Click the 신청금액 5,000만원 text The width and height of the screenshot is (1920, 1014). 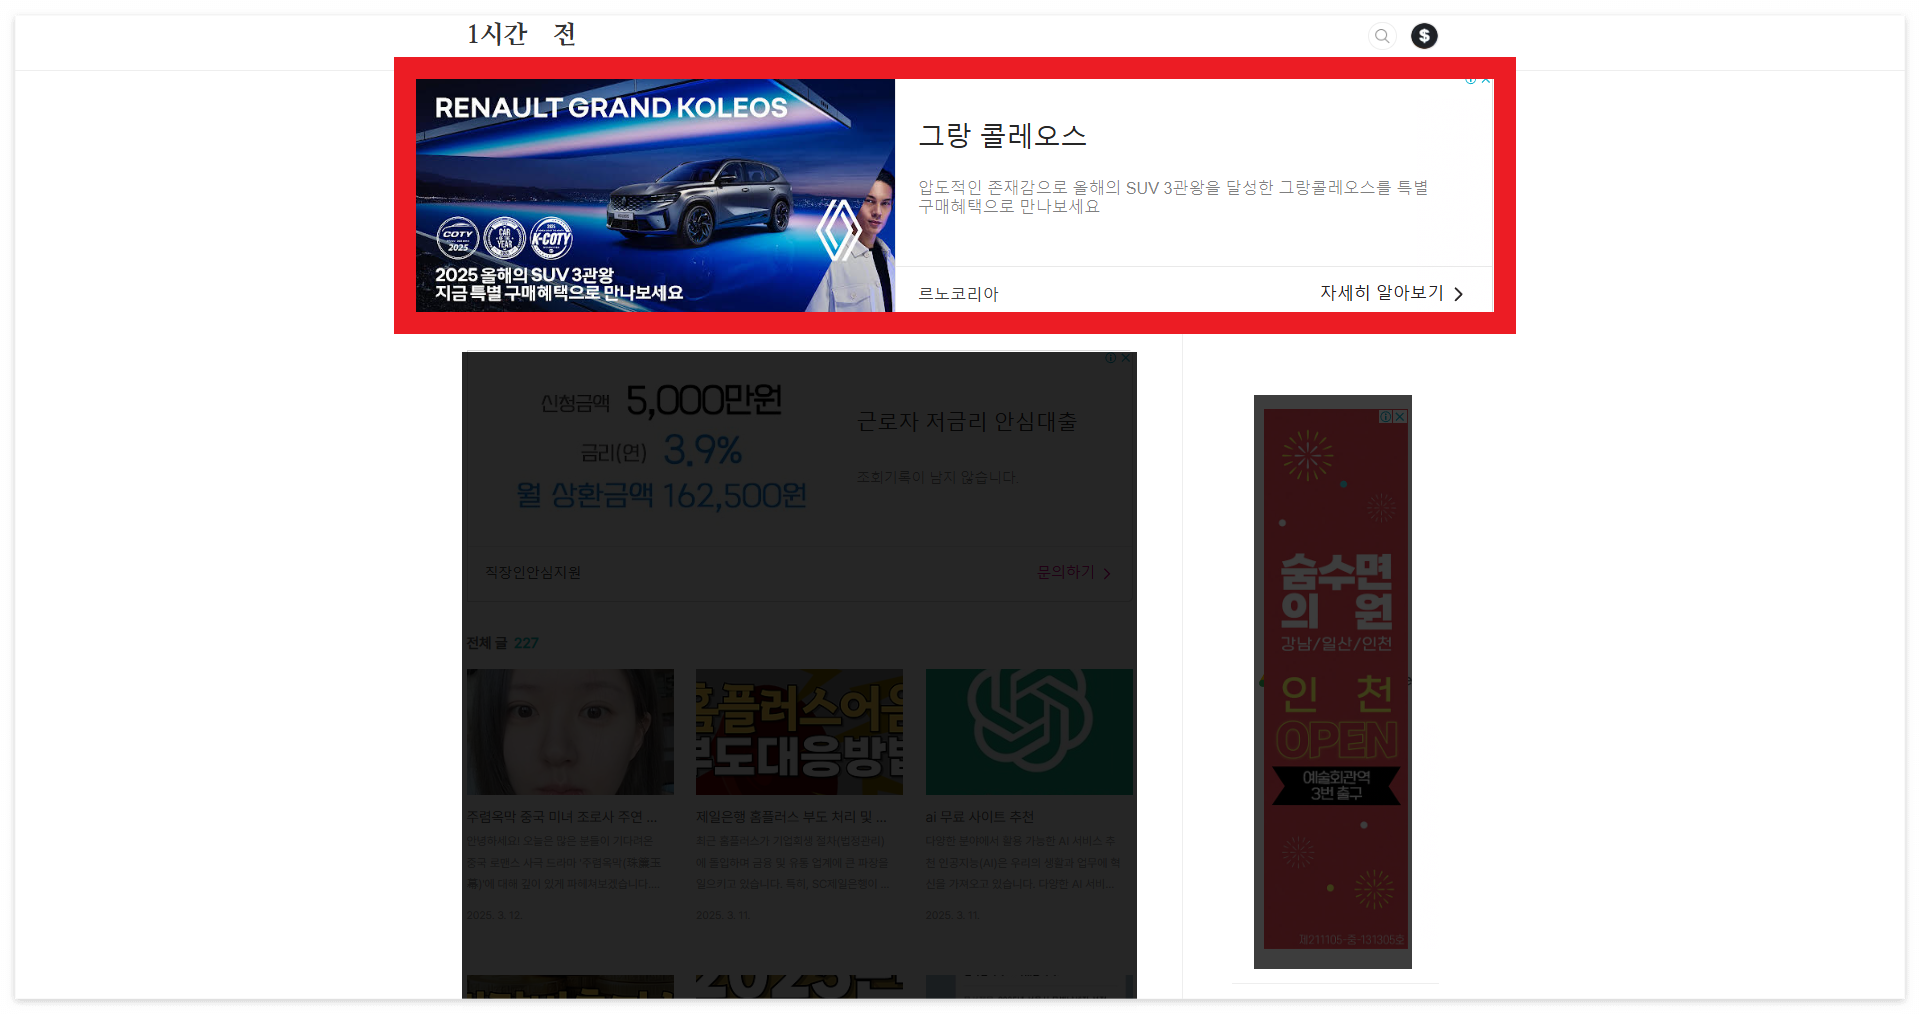point(661,401)
